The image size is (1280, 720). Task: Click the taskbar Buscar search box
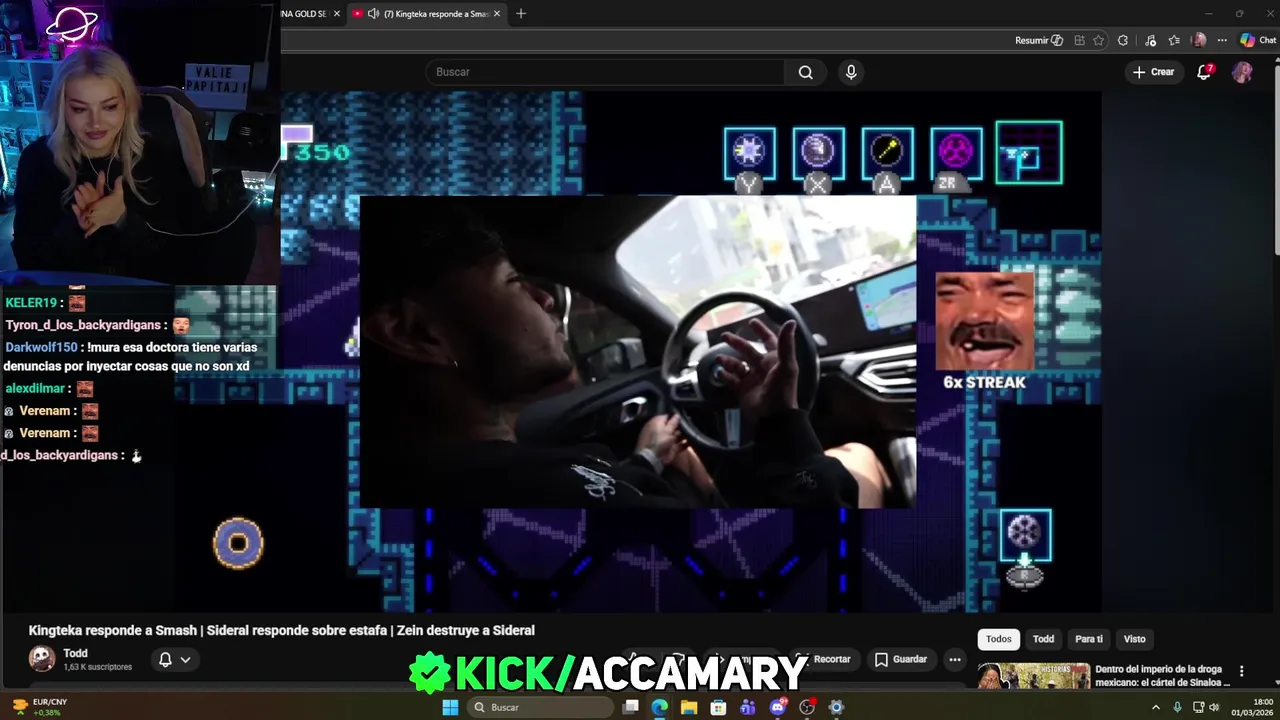click(540, 707)
